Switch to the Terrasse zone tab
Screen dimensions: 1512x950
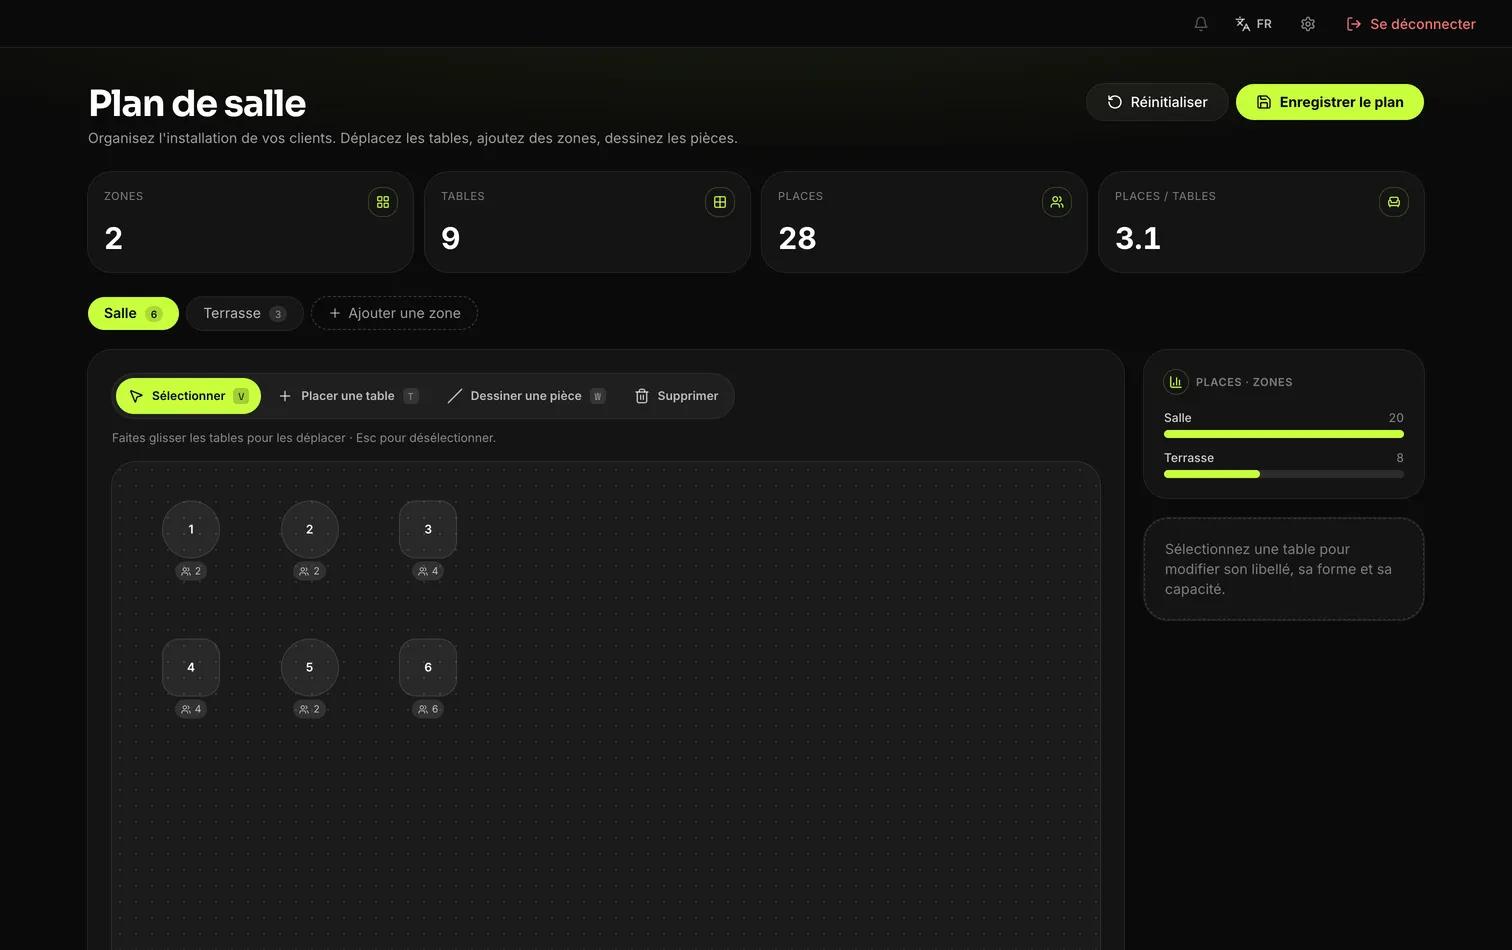tap(245, 313)
